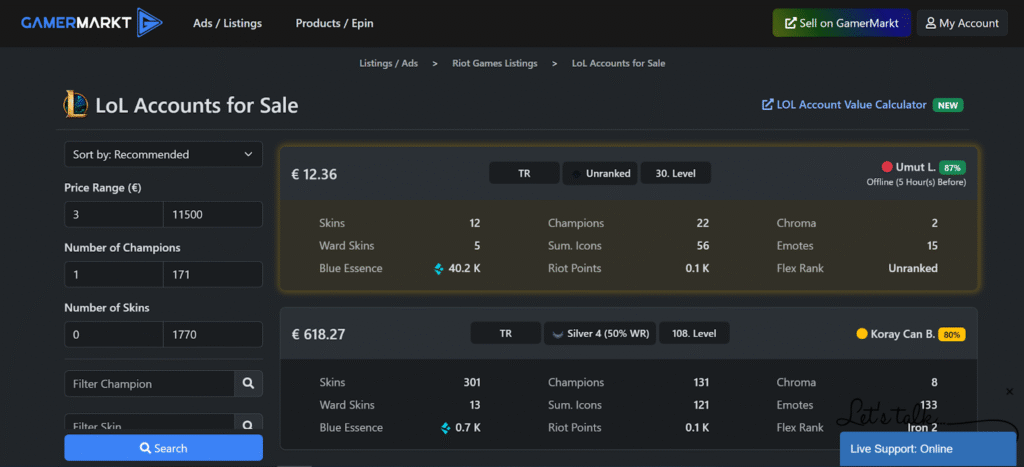Open the Ads / Listings menu
The height and width of the screenshot is (467, 1024).
(x=227, y=23)
